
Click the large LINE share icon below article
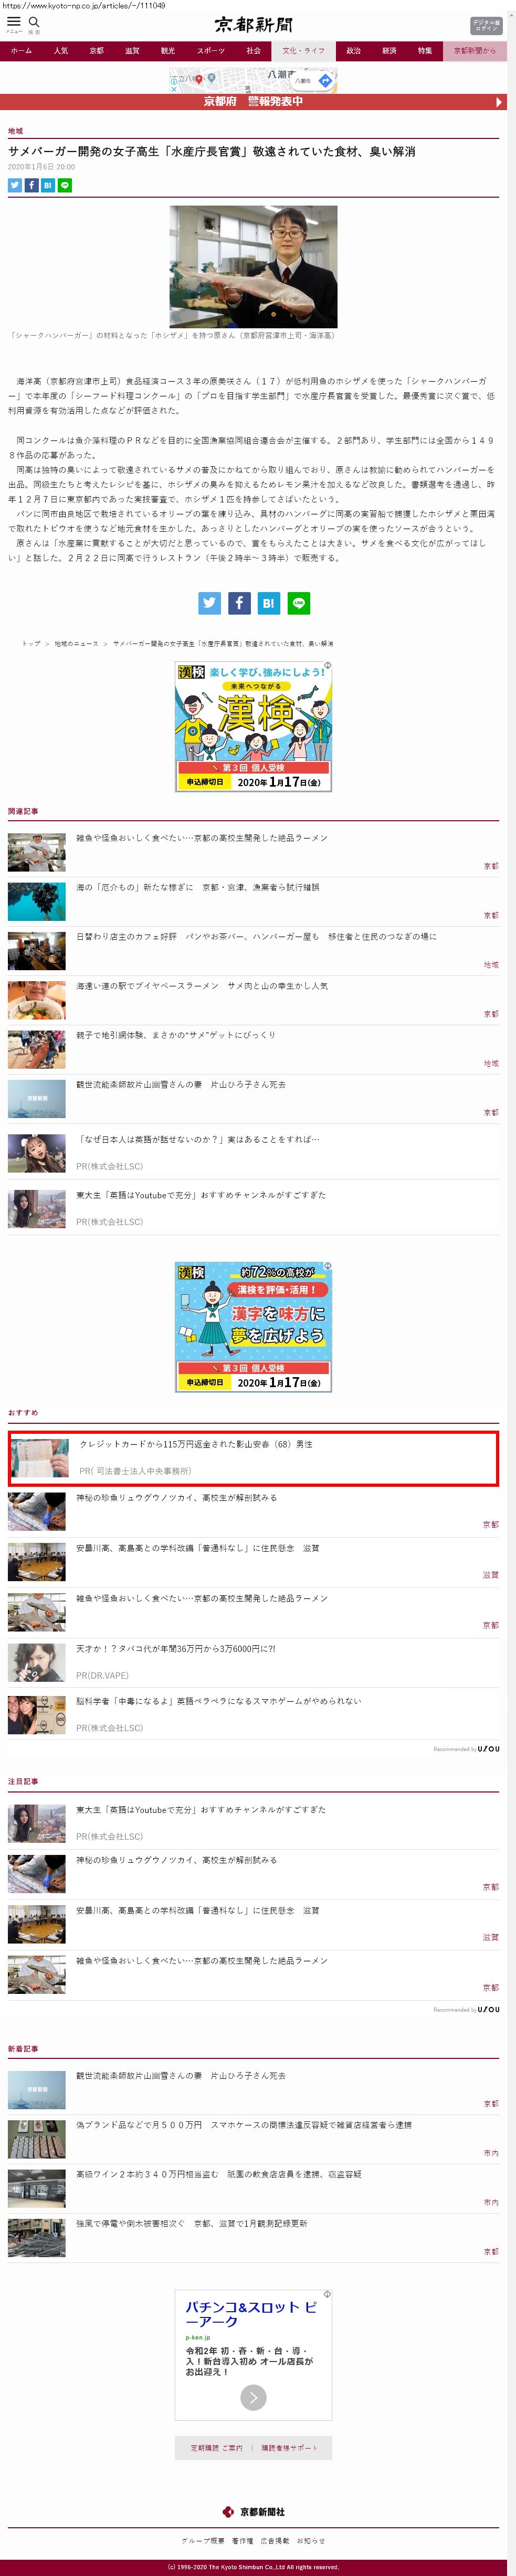tap(298, 603)
